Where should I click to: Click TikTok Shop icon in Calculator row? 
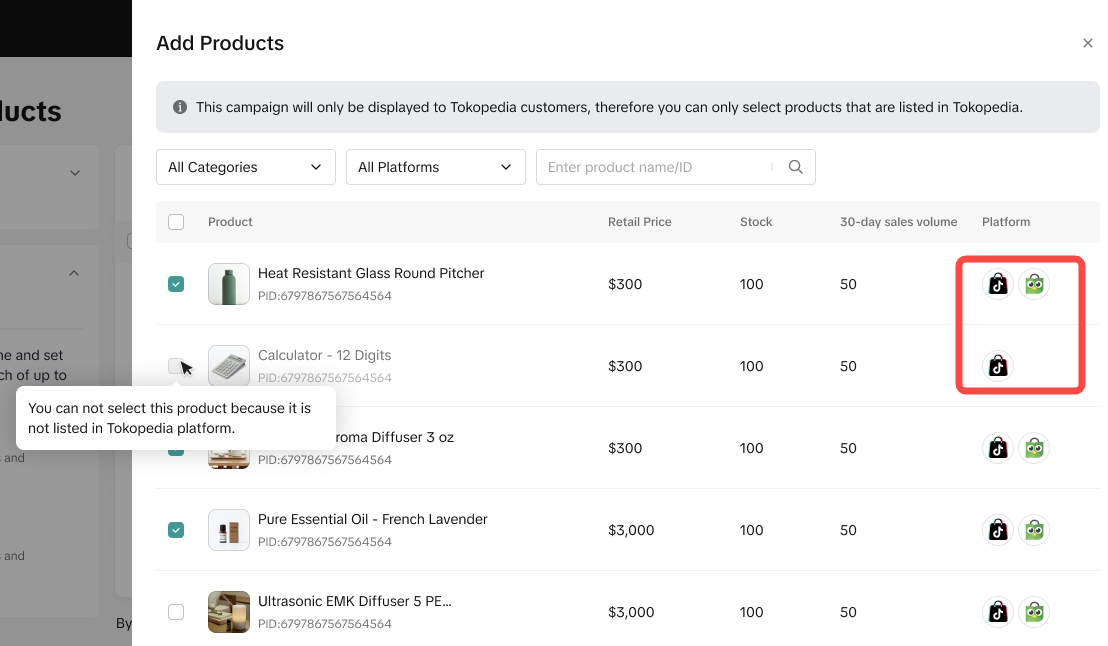click(997, 366)
